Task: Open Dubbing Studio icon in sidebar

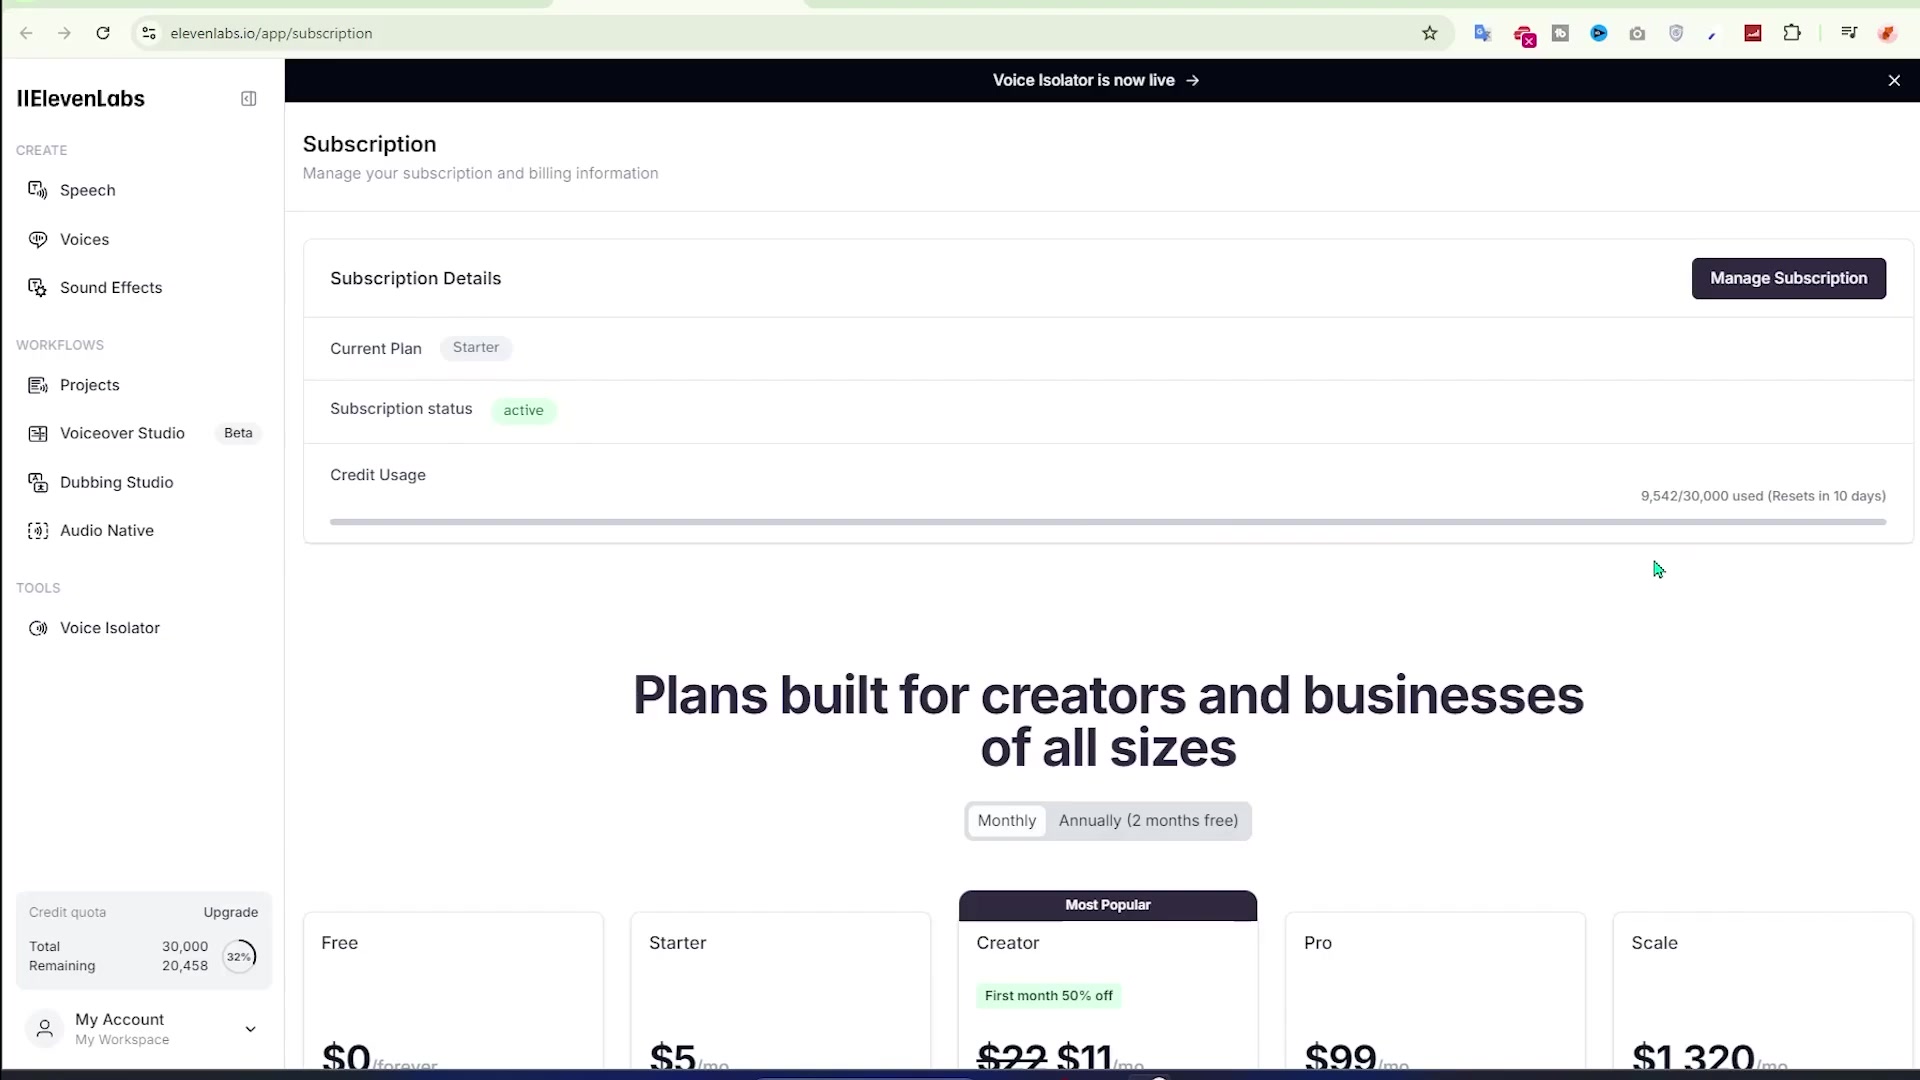Action: pos(38,482)
